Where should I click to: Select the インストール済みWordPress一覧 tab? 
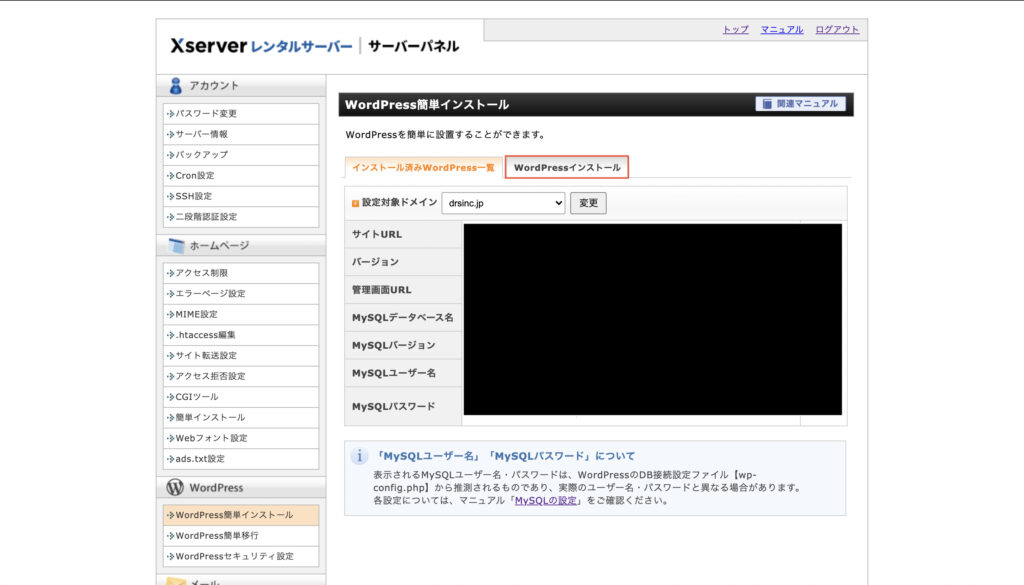point(423,168)
